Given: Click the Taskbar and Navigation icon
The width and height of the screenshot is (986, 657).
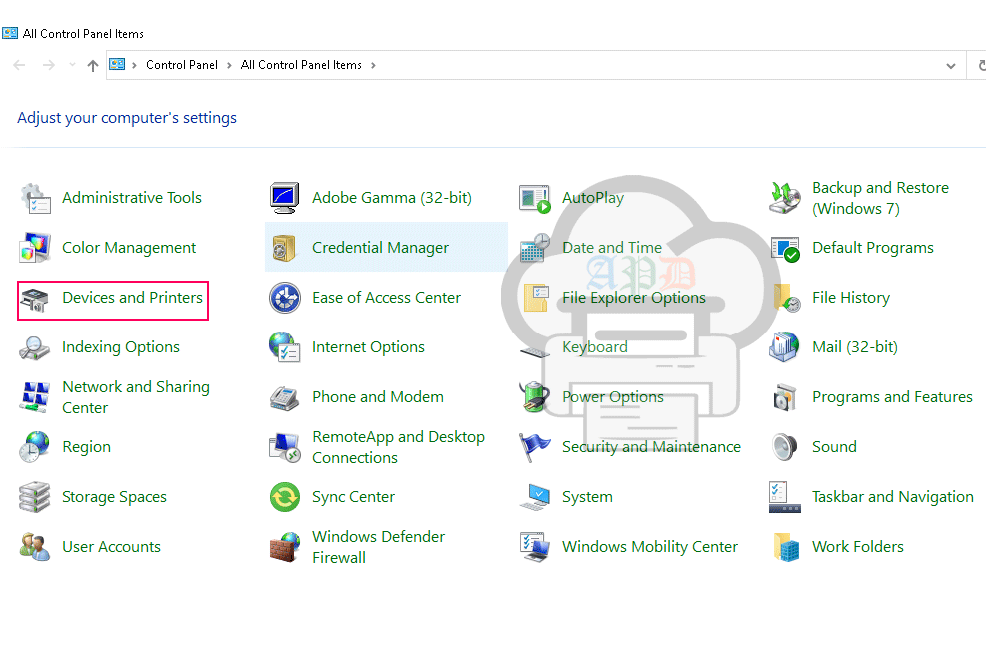Looking at the screenshot, I should 785,497.
